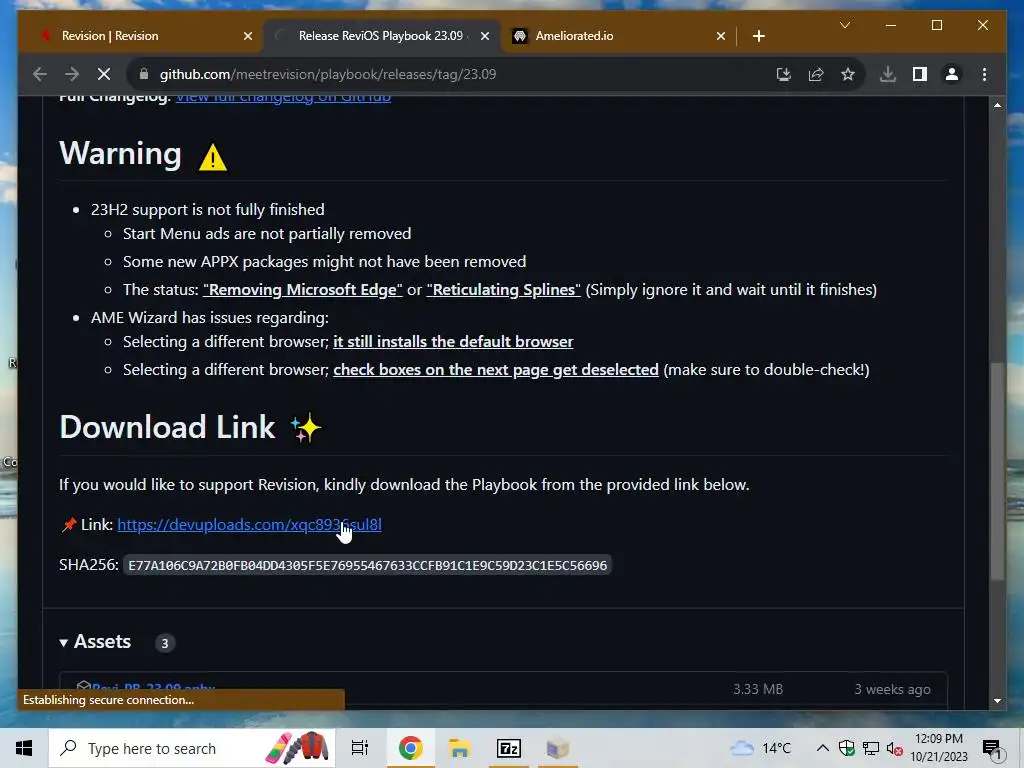
Task: Open the Windows Start menu
Action: (x=24, y=748)
